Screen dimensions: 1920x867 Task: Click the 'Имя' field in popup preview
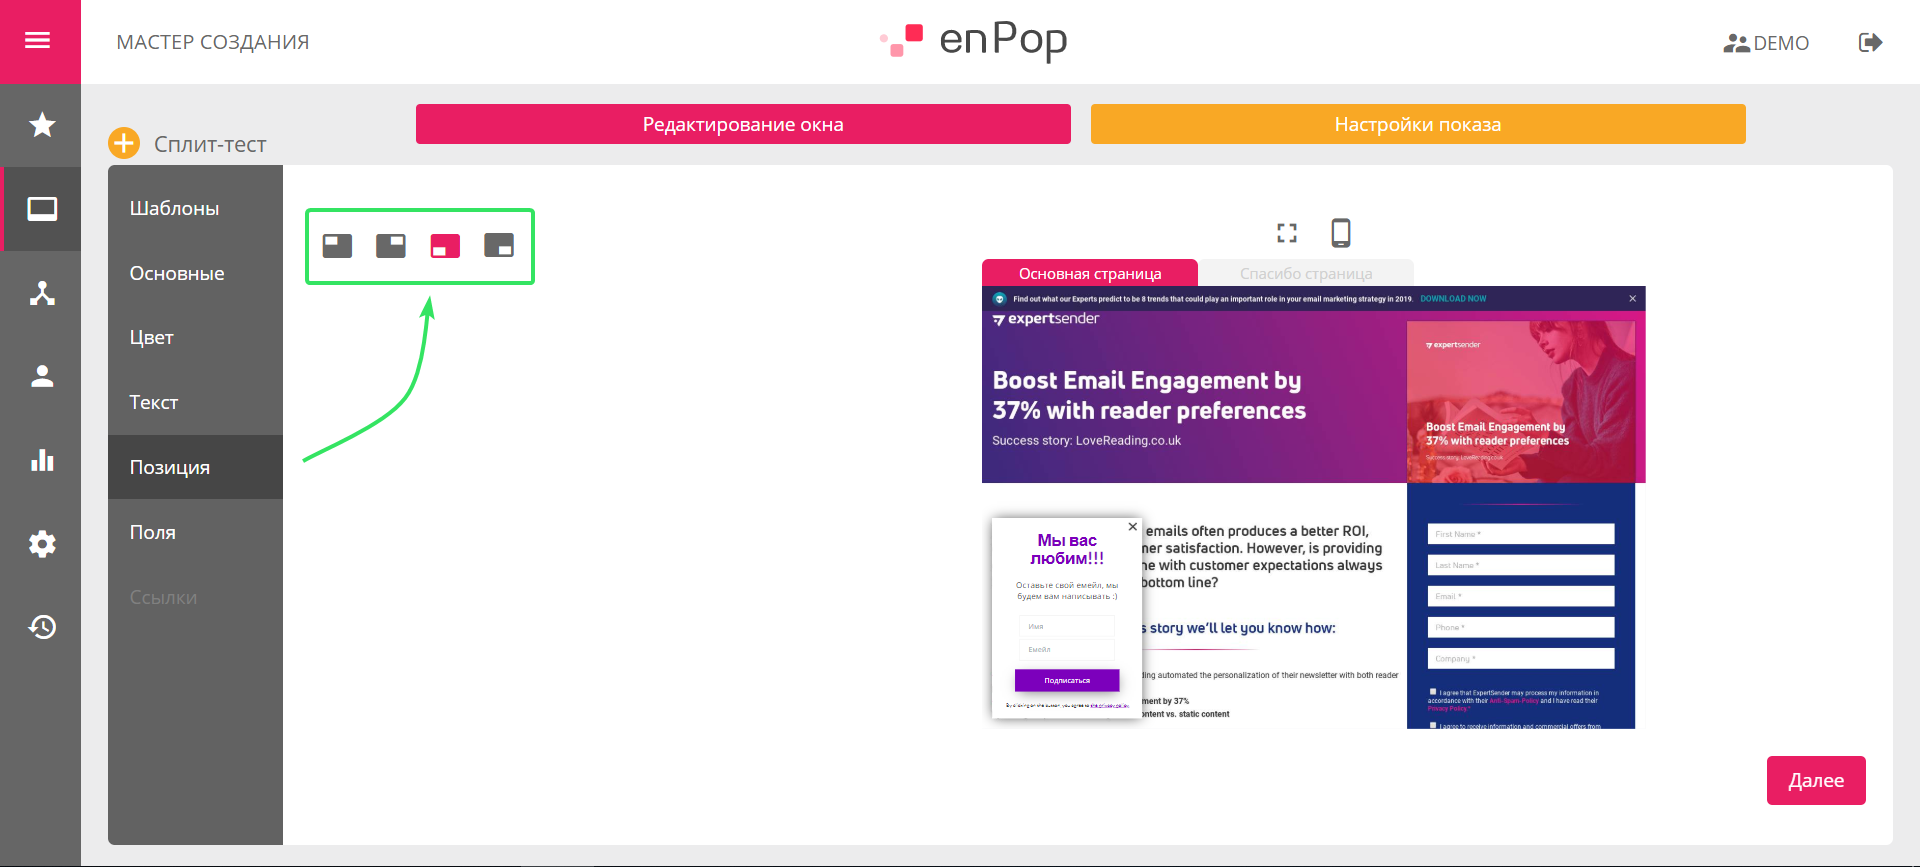coord(1066,626)
